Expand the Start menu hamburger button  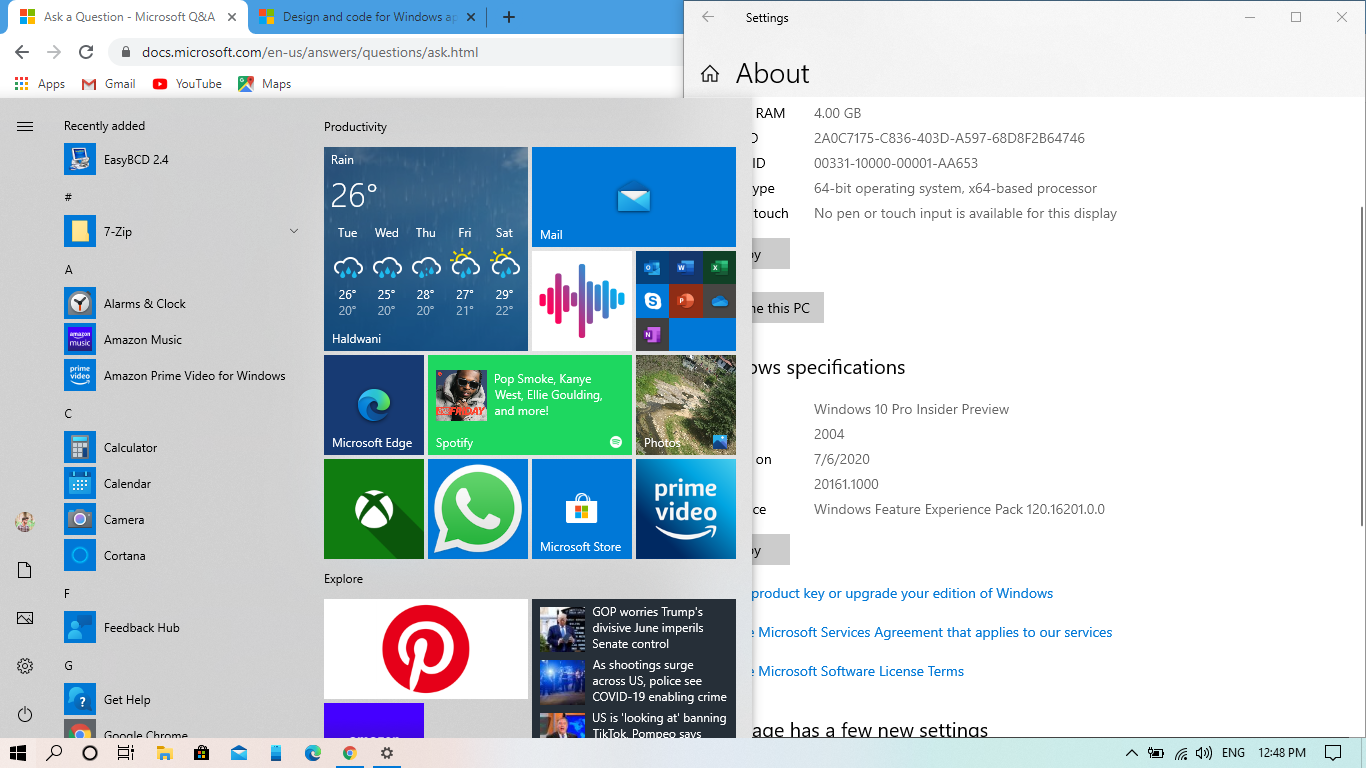25,126
